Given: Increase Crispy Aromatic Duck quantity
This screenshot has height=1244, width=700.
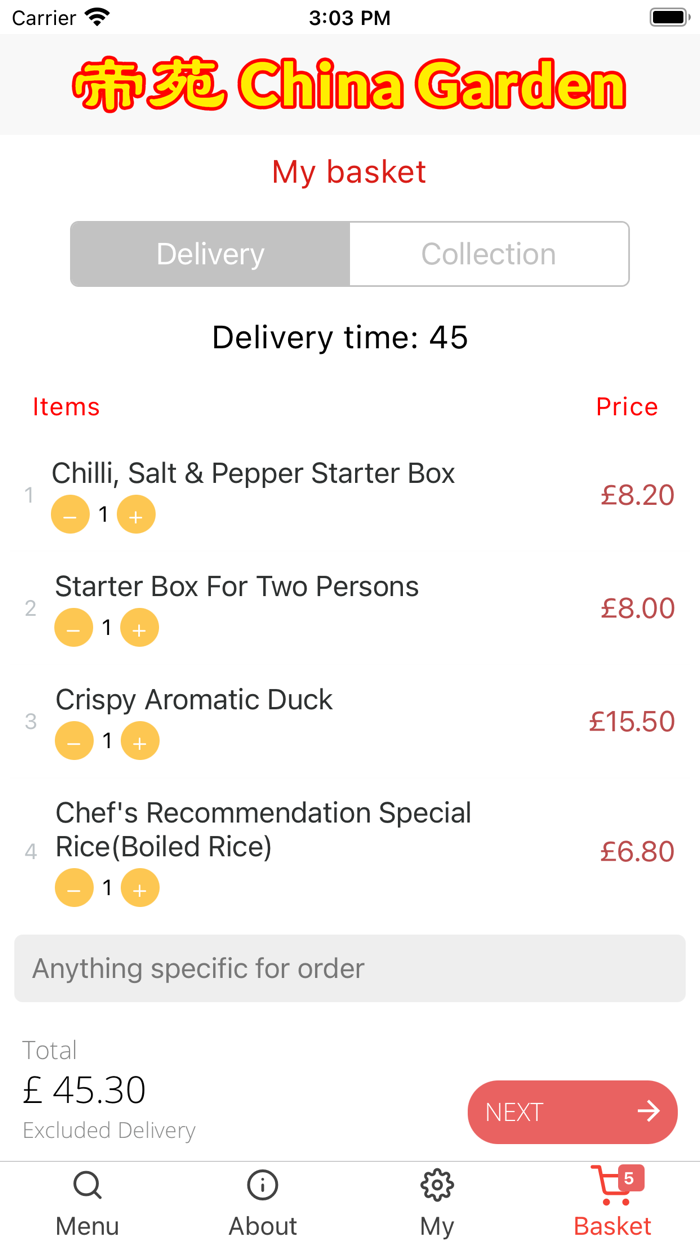Looking at the screenshot, I should click(140, 741).
